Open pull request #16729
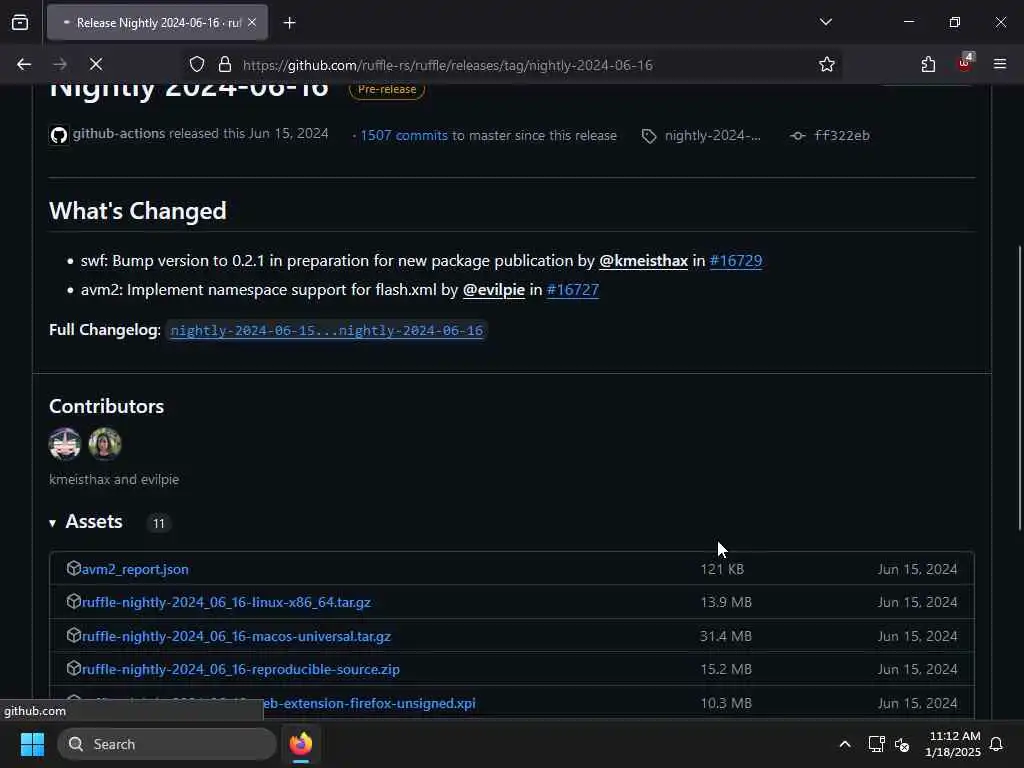Viewport: 1024px width, 768px height. 735,261
